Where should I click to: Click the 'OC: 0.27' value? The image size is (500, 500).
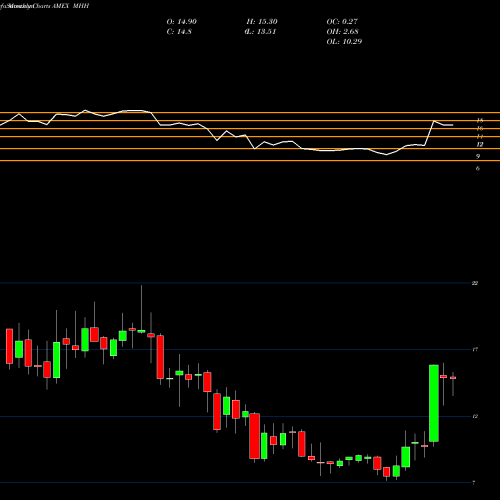pos(342,22)
